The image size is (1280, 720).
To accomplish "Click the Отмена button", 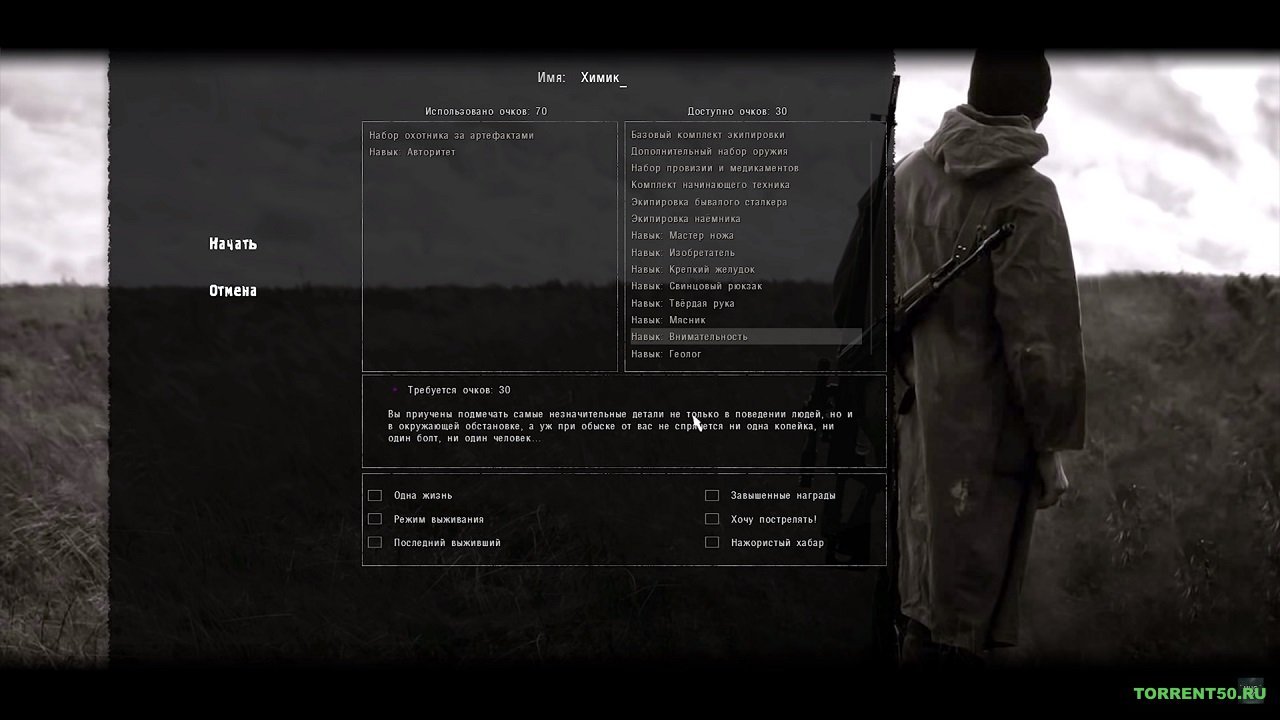I will click(x=233, y=291).
